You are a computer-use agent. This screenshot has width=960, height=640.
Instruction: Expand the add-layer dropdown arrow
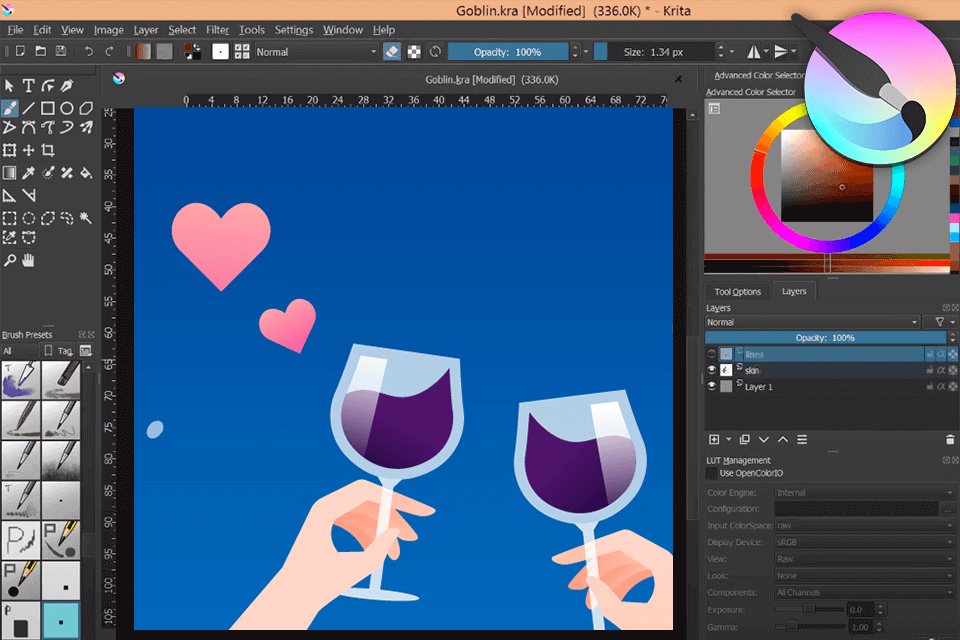(x=727, y=439)
